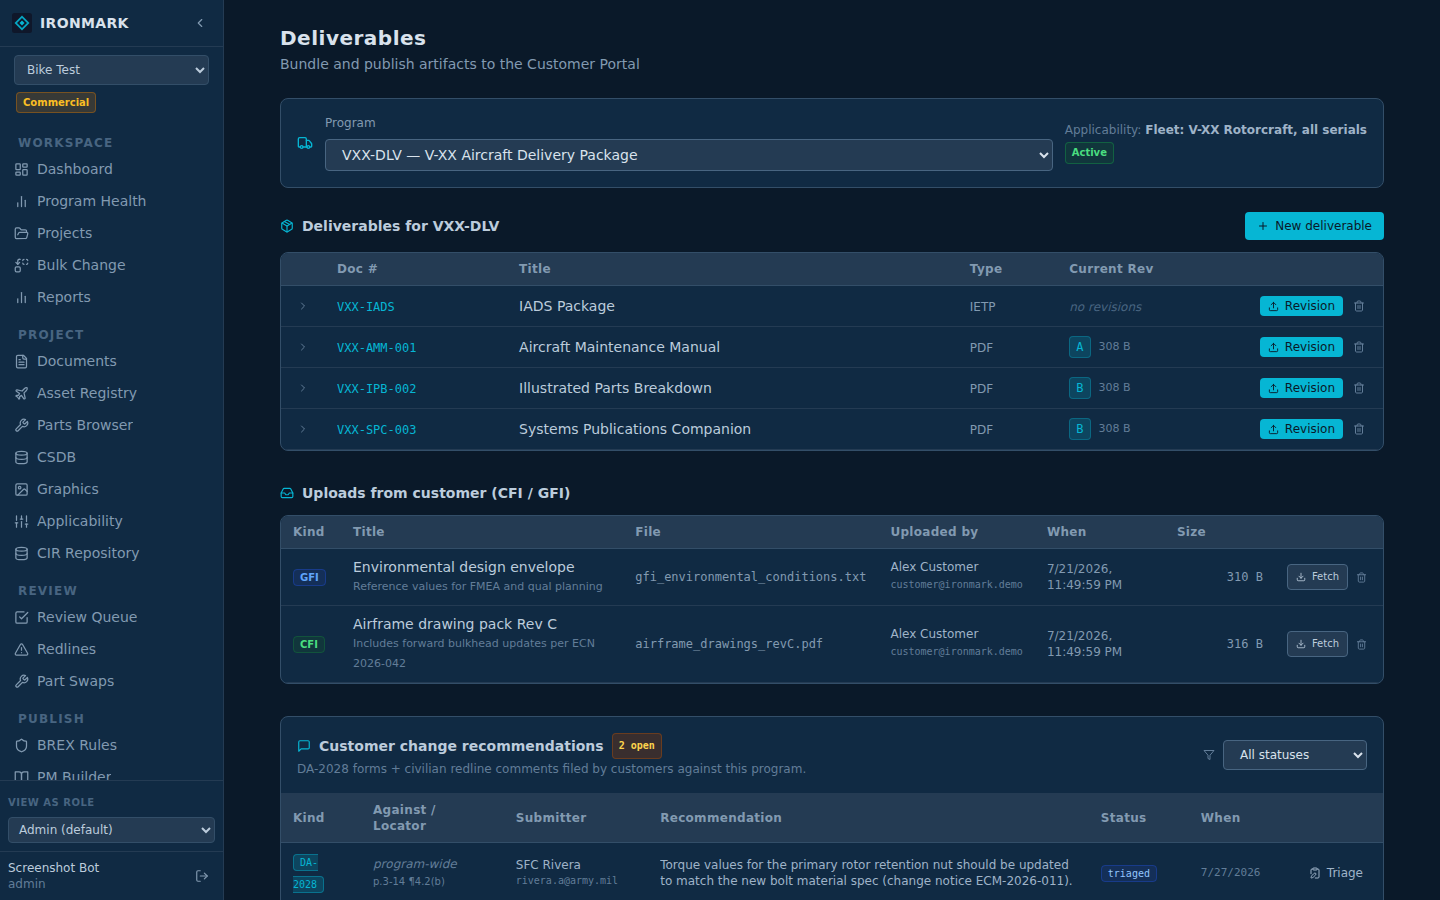This screenshot has height=900, width=1440.
Task: Click revision badge A for Aircraft Maintenance Manual
Action: pyautogui.click(x=1080, y=347)
